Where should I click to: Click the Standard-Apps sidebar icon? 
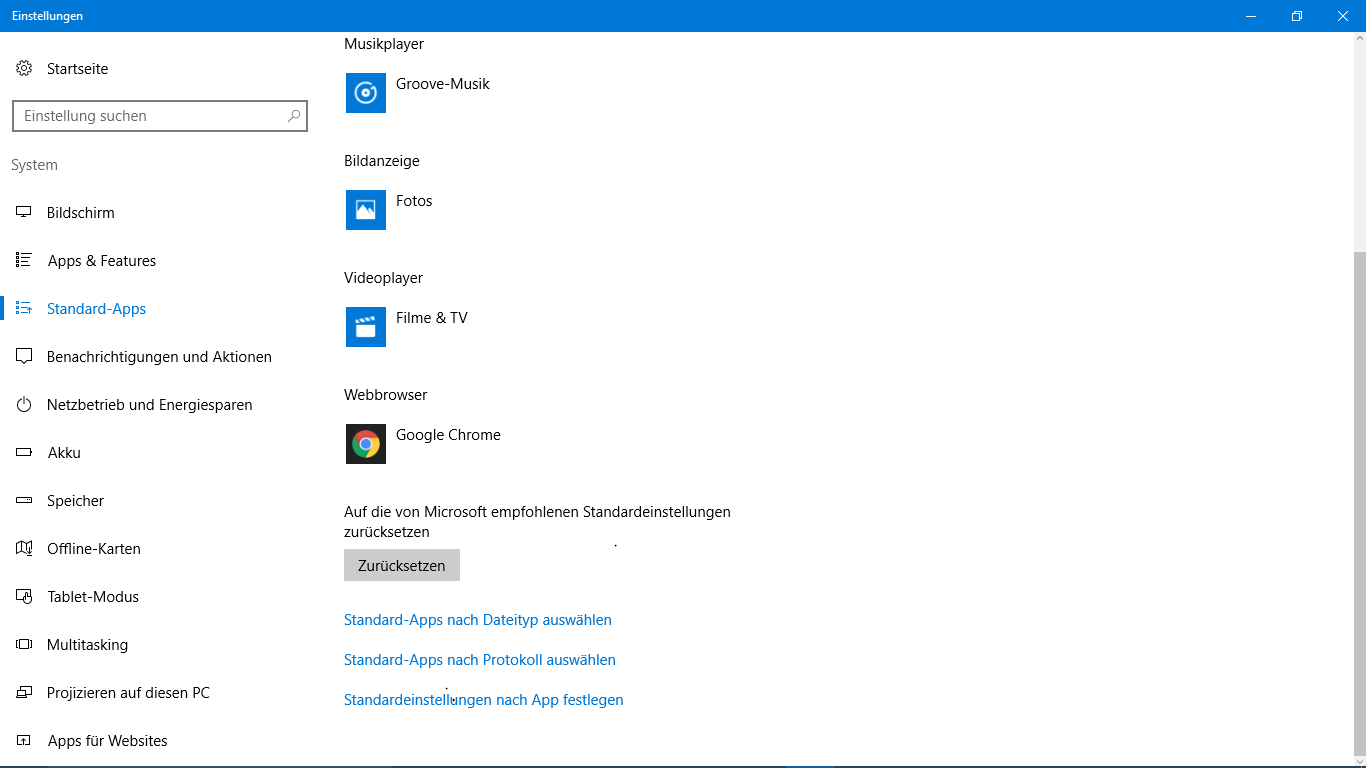(24, 309)
